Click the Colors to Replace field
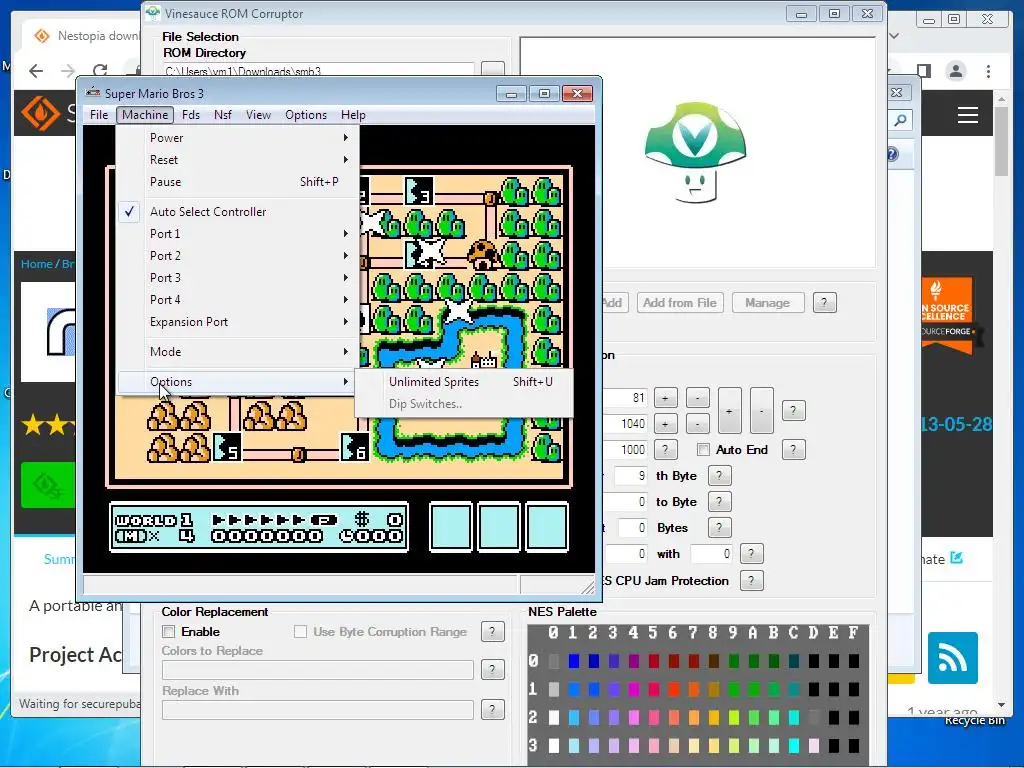Screen dimensions: 1024x768 pos(317,670)
